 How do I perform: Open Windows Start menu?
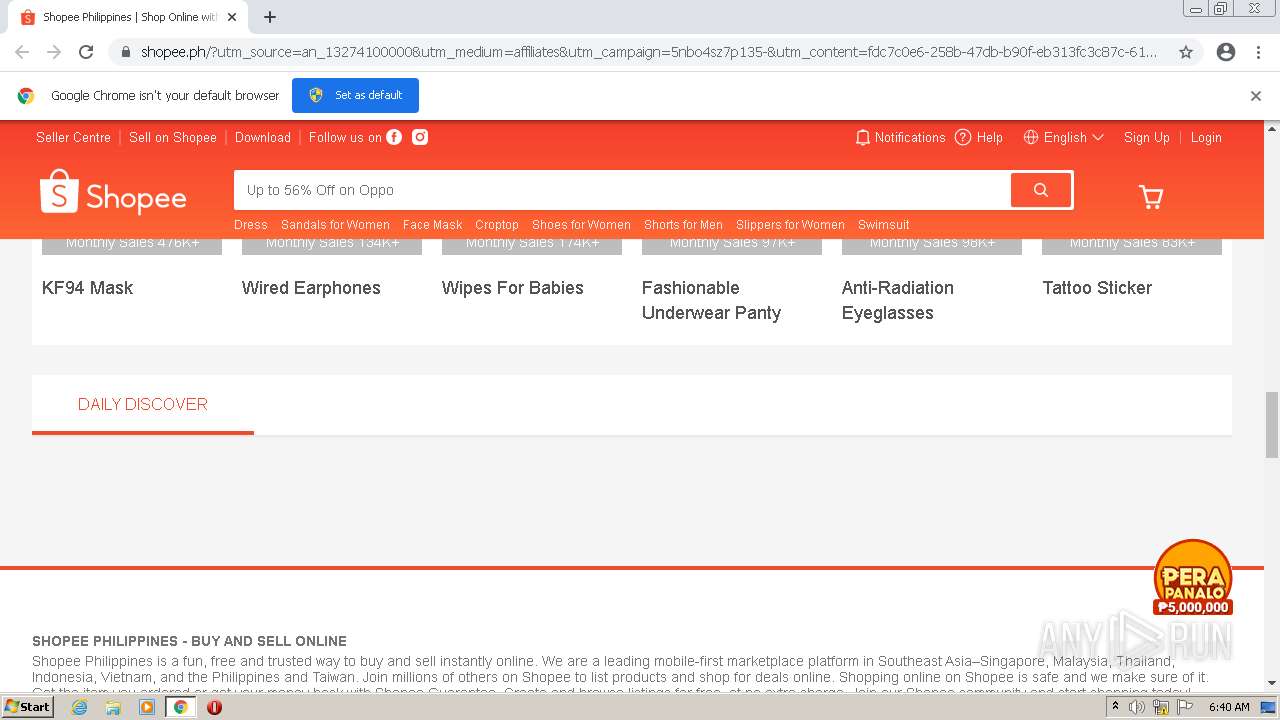click(28, 707)
